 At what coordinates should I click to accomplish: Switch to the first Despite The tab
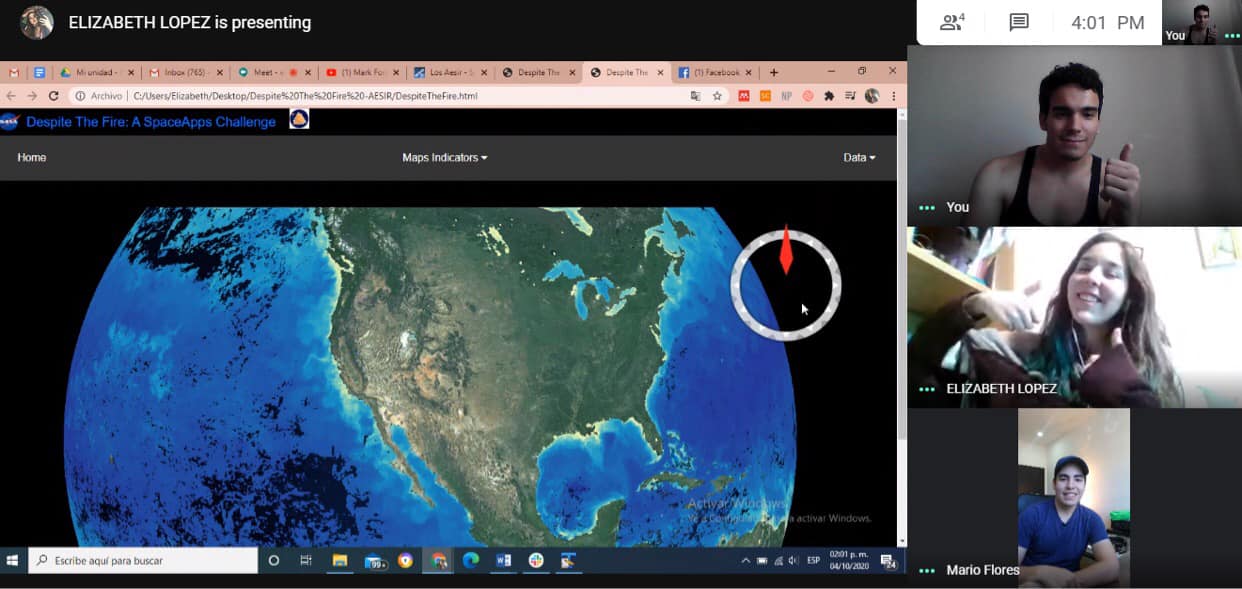(539, 73)
